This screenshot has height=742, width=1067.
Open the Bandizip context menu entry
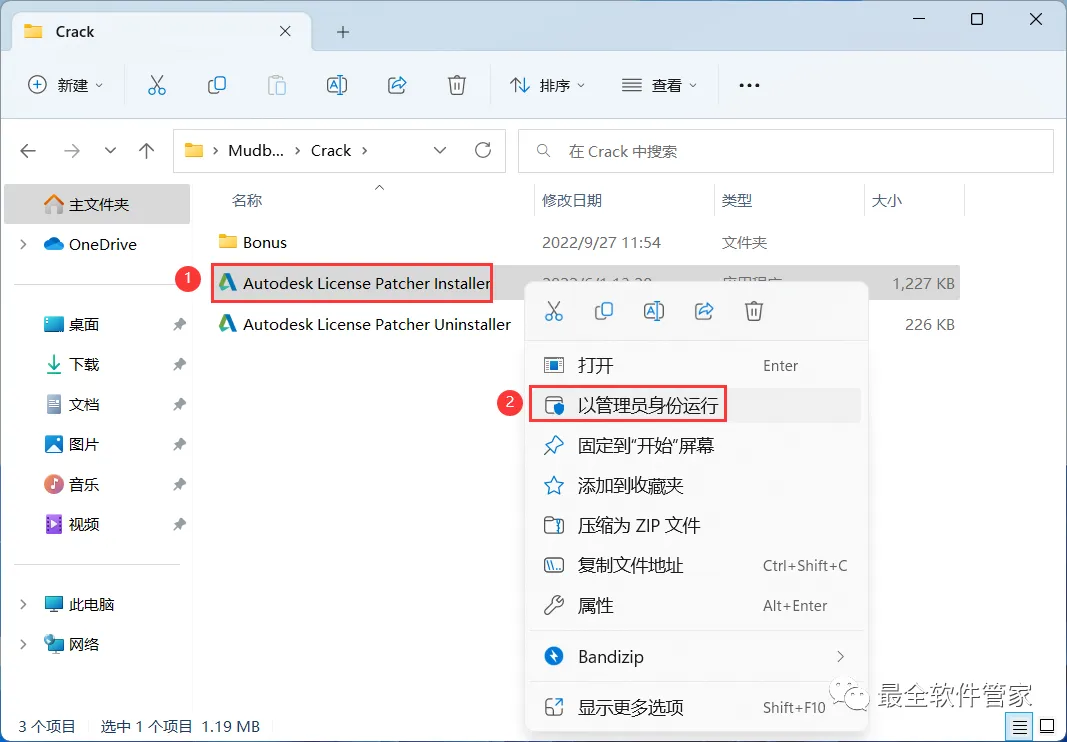695,657
